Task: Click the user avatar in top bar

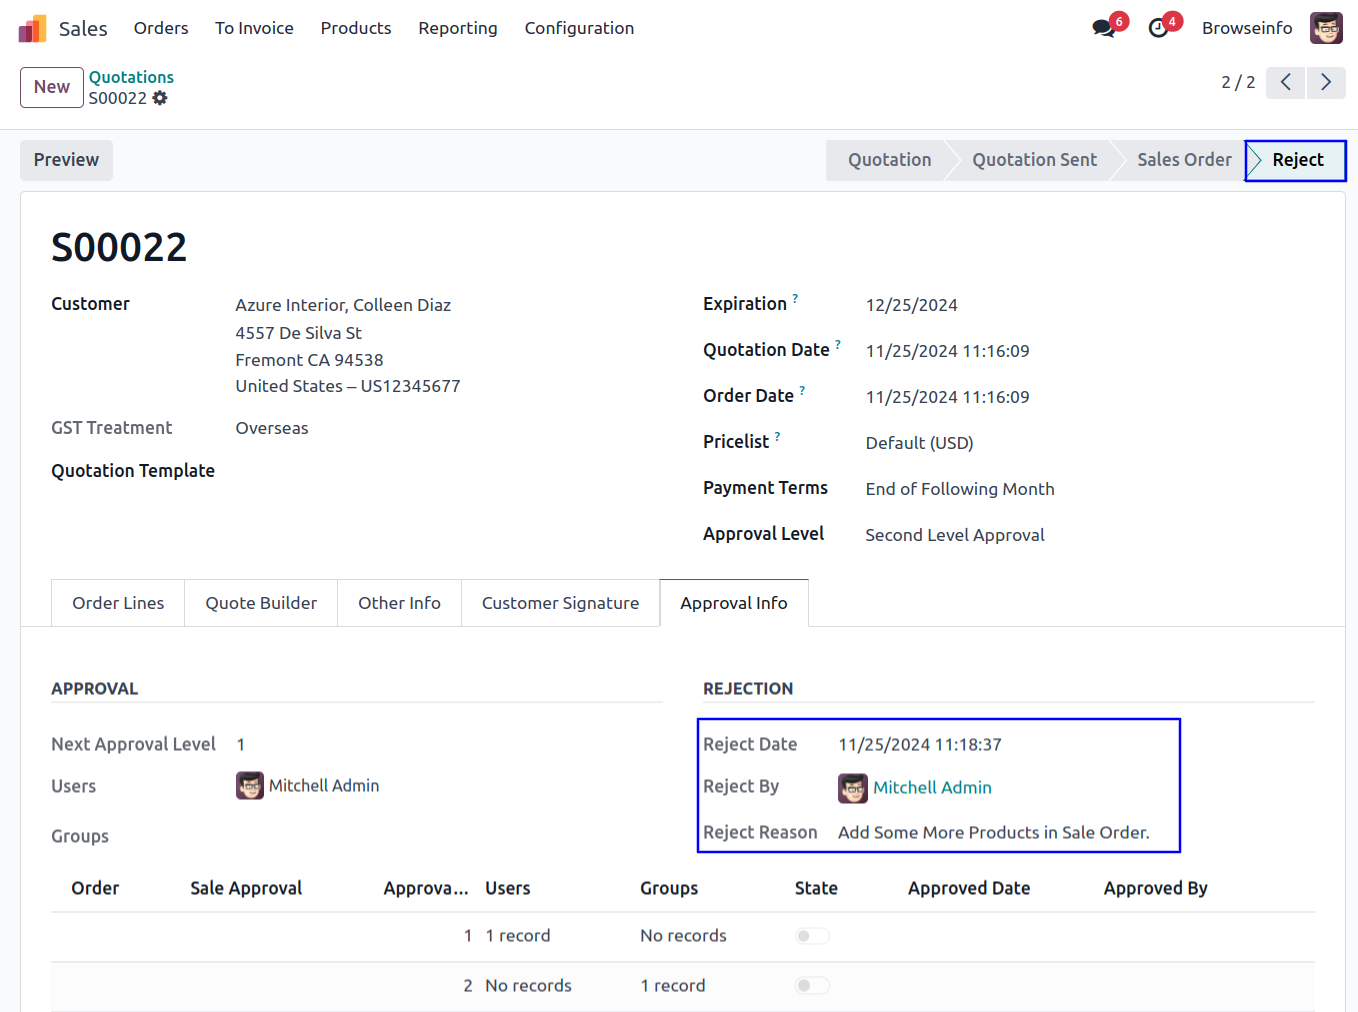Action: point(1326,28)
